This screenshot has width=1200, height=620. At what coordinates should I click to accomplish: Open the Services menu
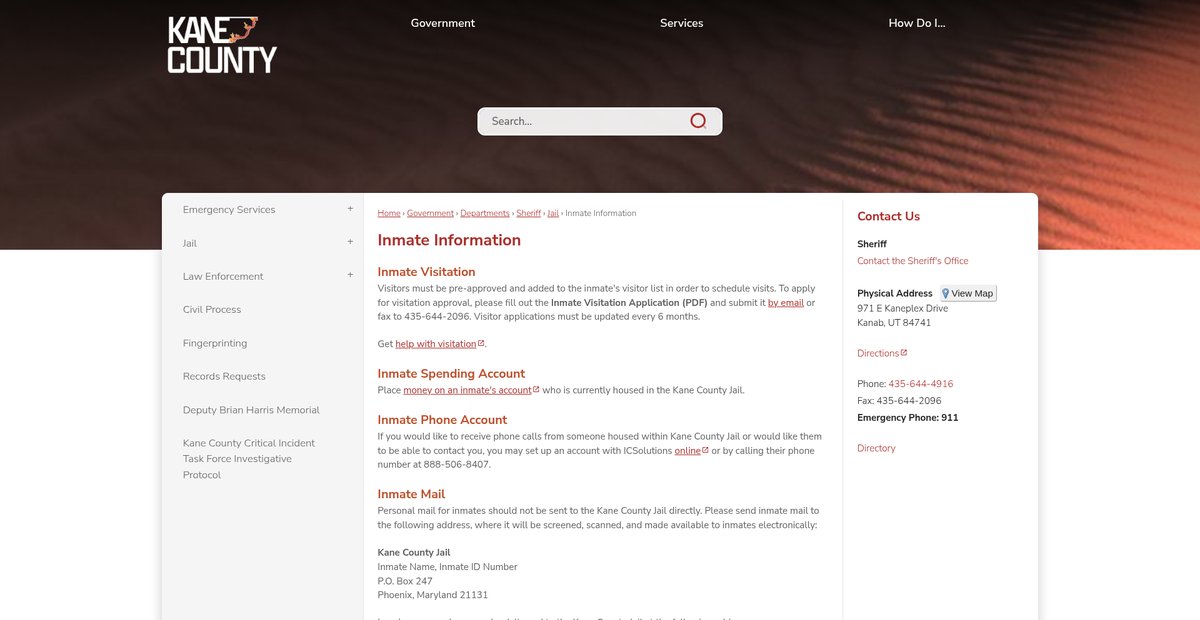click(x=681, y=23)
